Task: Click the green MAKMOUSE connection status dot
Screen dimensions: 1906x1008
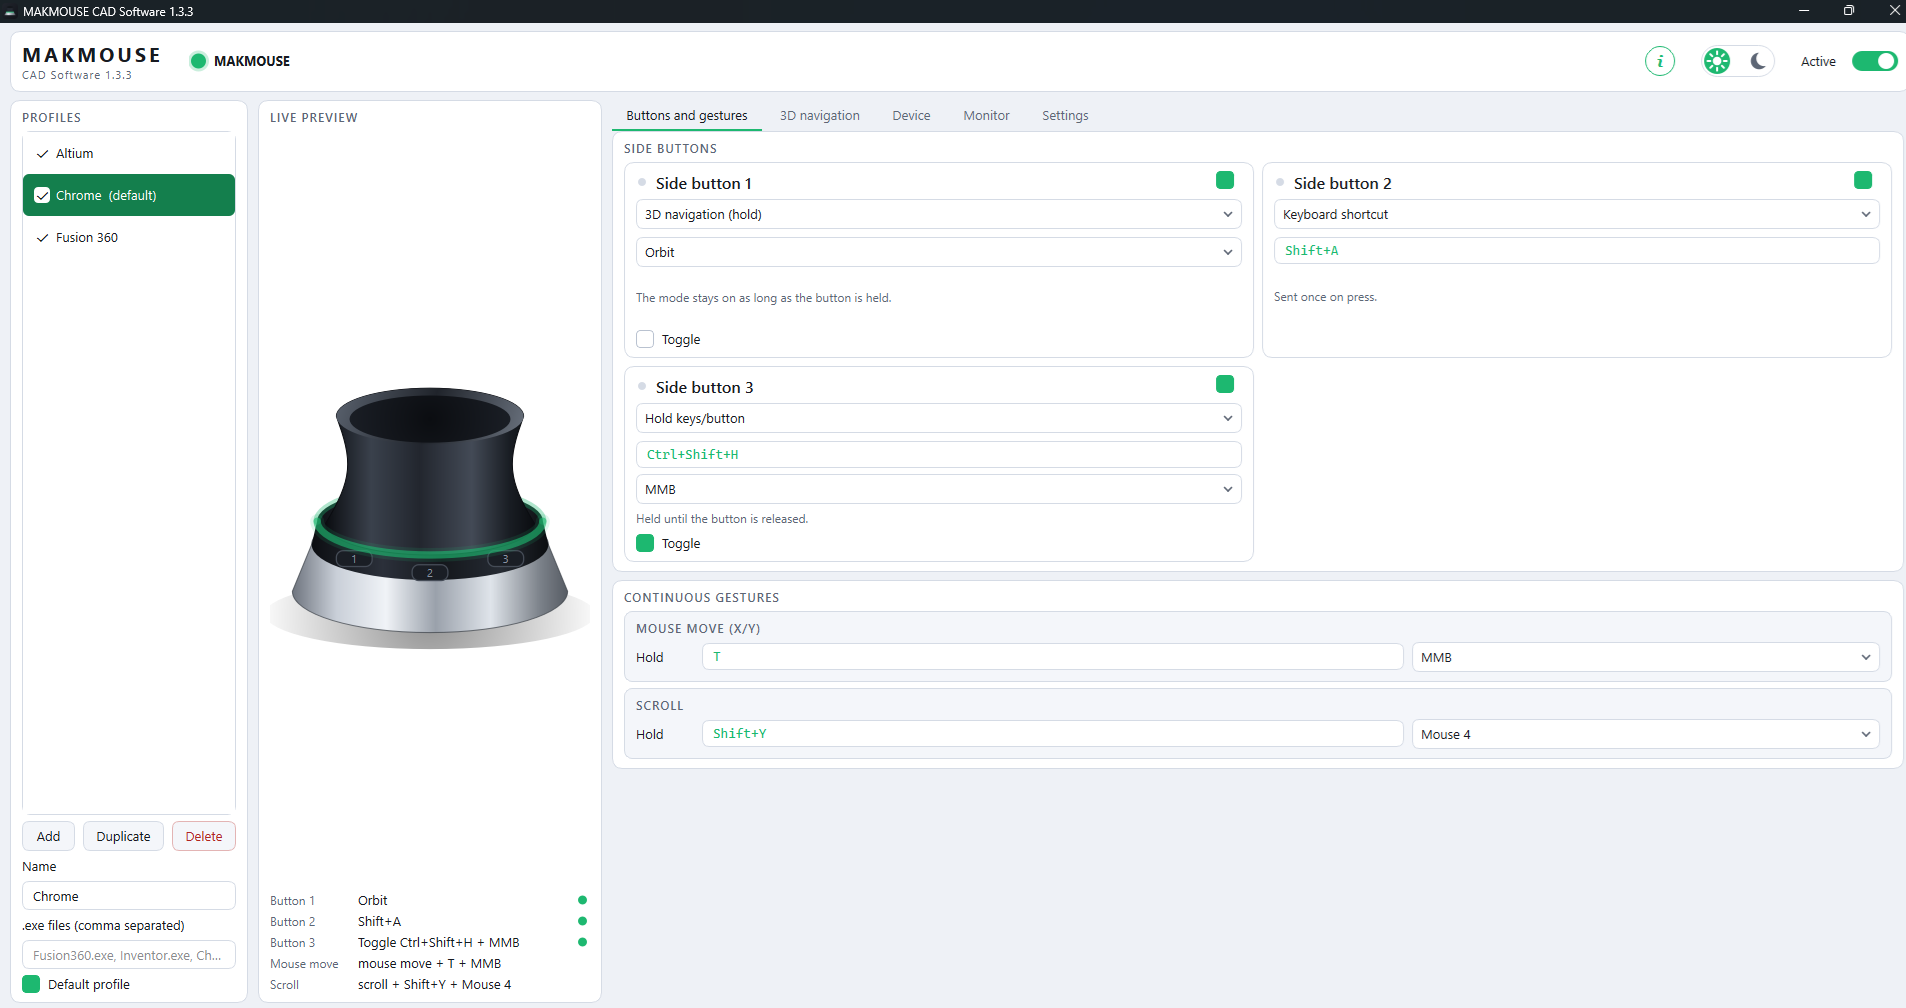Action: click(198, 61)
